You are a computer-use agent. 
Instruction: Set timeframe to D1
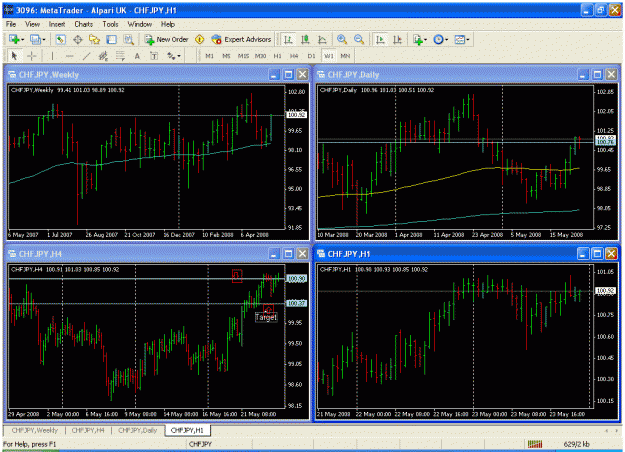311,56
